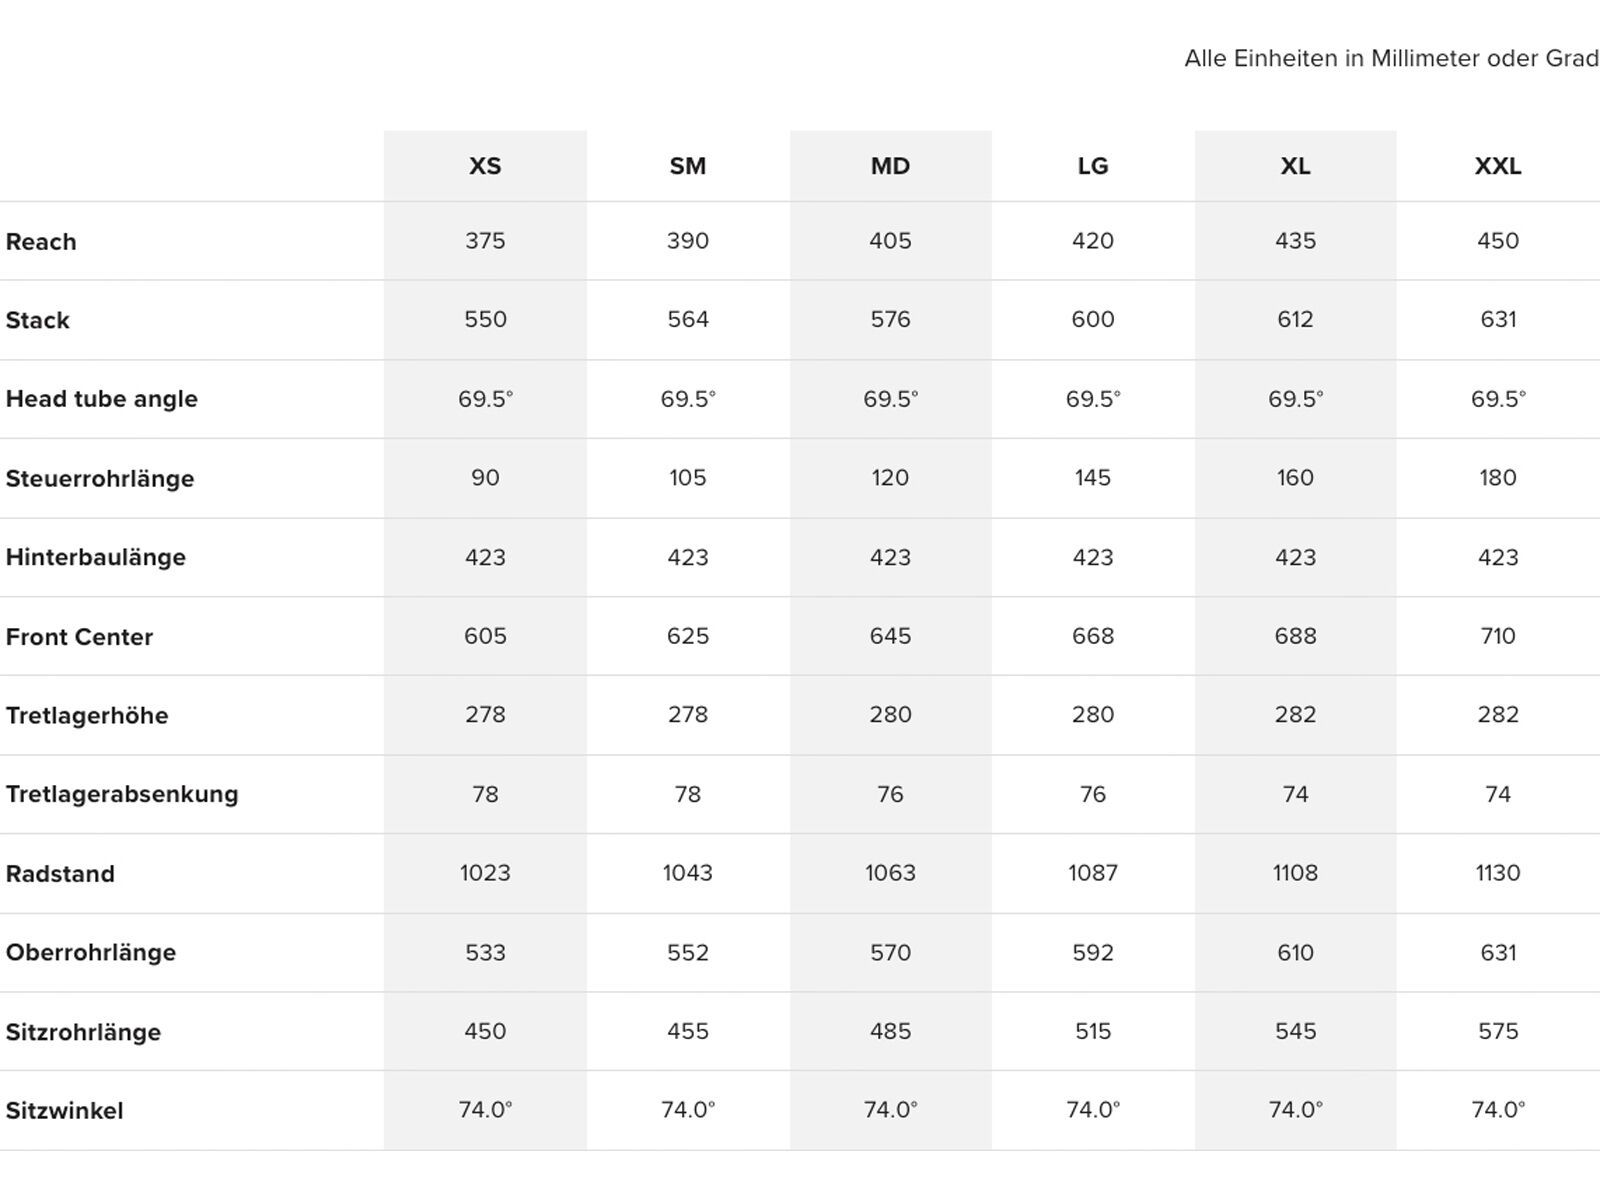1600x1200 pixels.
Task: Click the MD size column header
Action: click(x=890, y=166)
